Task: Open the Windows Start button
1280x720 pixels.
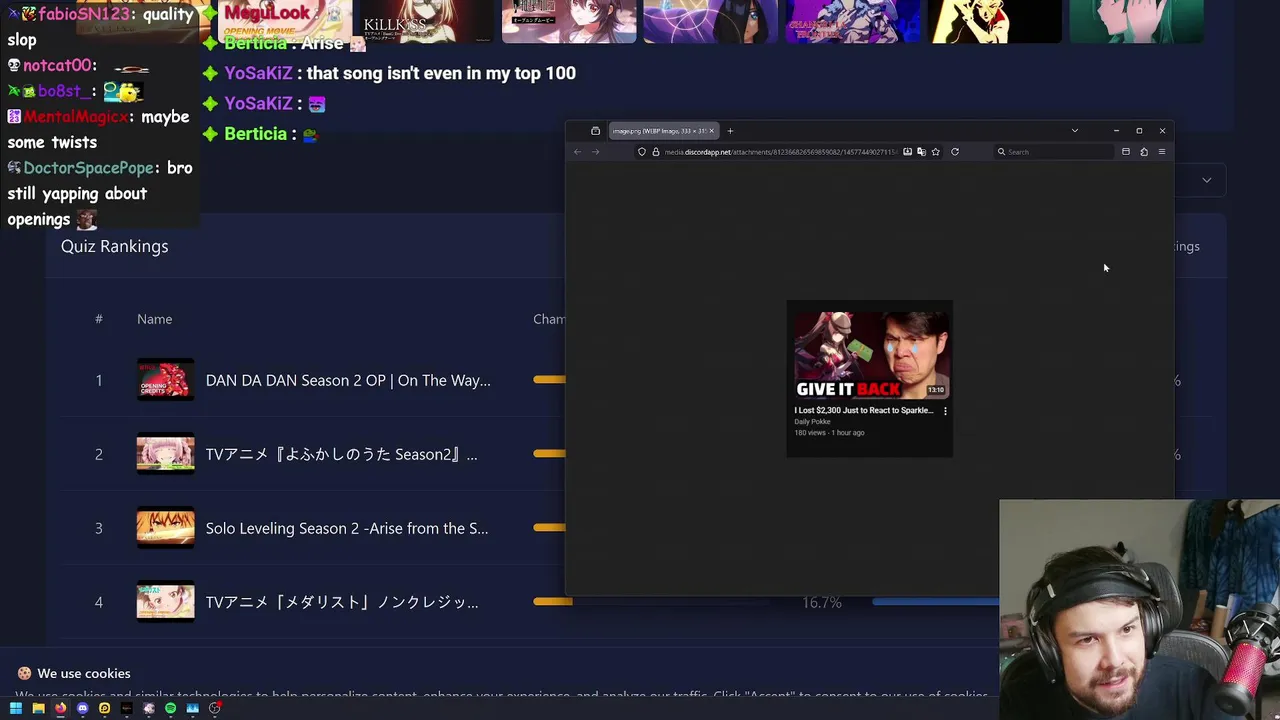Action: (x=16, y=708)
